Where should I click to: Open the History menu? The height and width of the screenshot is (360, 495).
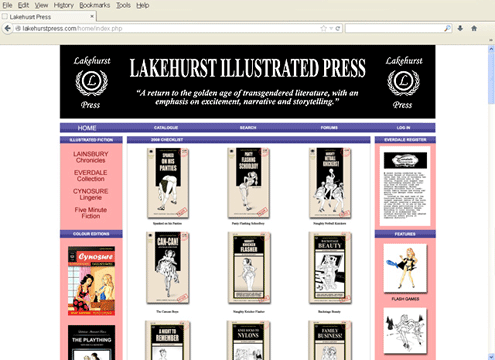[64, 5]
